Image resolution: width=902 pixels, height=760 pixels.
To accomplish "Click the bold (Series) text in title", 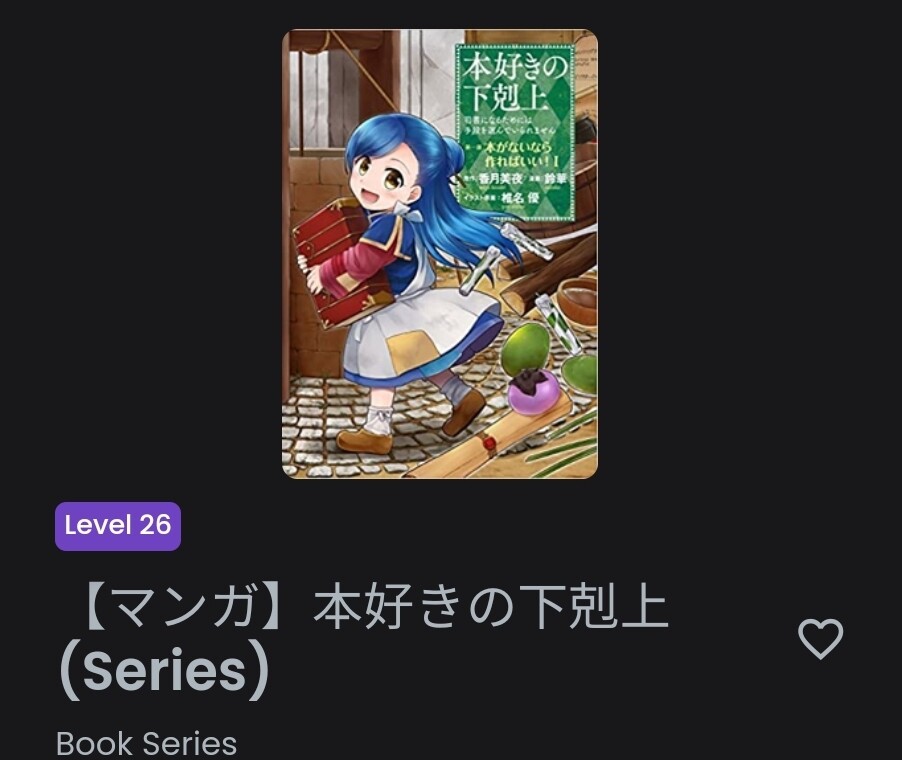I will [x=164, y=671].
